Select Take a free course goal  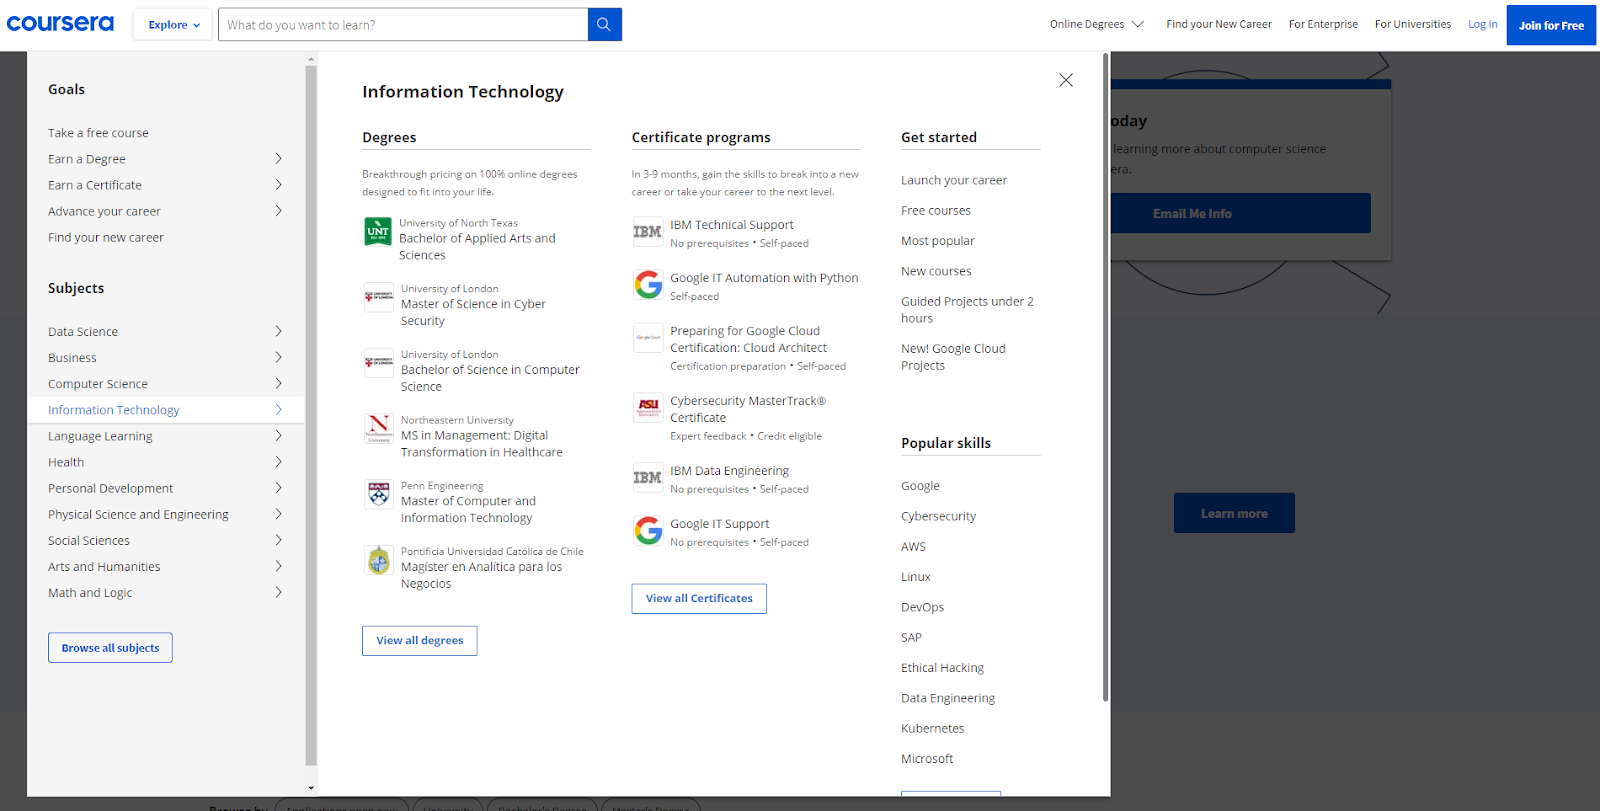coord(98,133)
